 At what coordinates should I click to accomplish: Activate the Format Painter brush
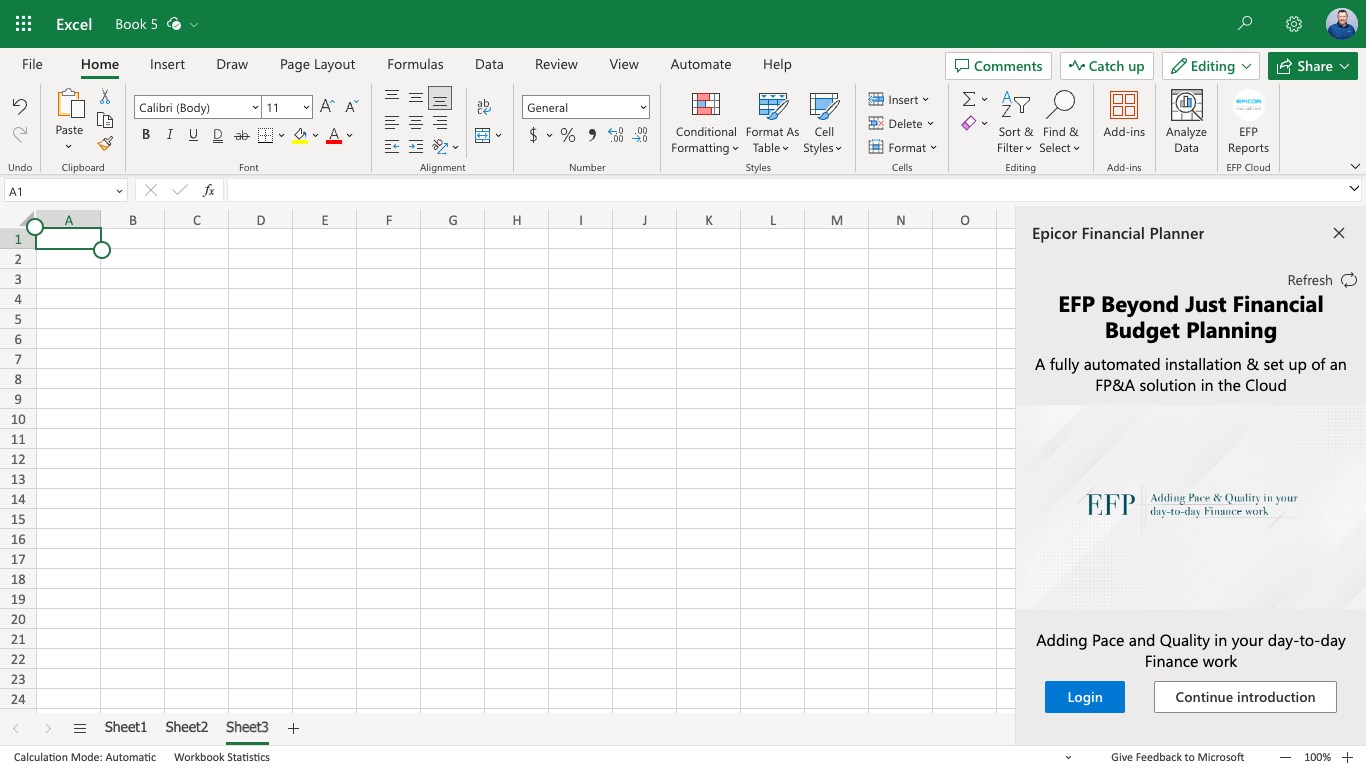coord(105,143)
